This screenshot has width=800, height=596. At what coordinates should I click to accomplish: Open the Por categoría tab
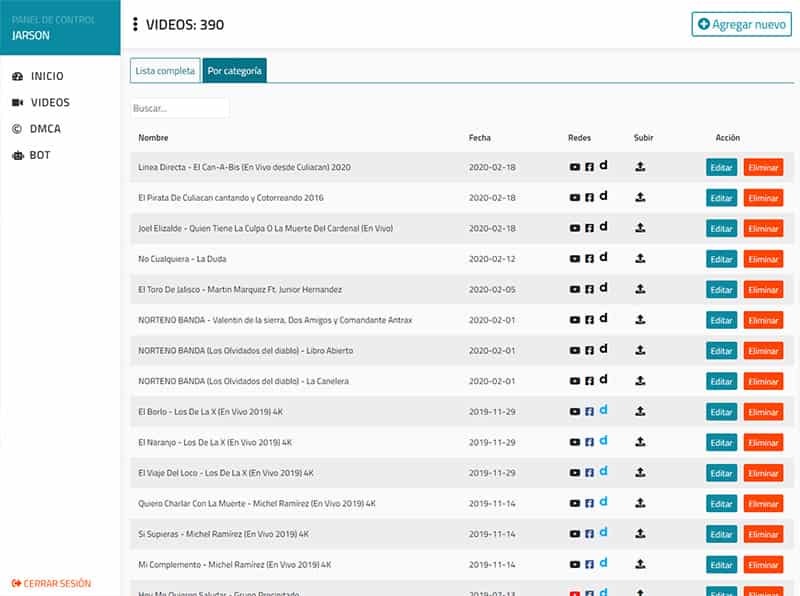pos(234,71)
